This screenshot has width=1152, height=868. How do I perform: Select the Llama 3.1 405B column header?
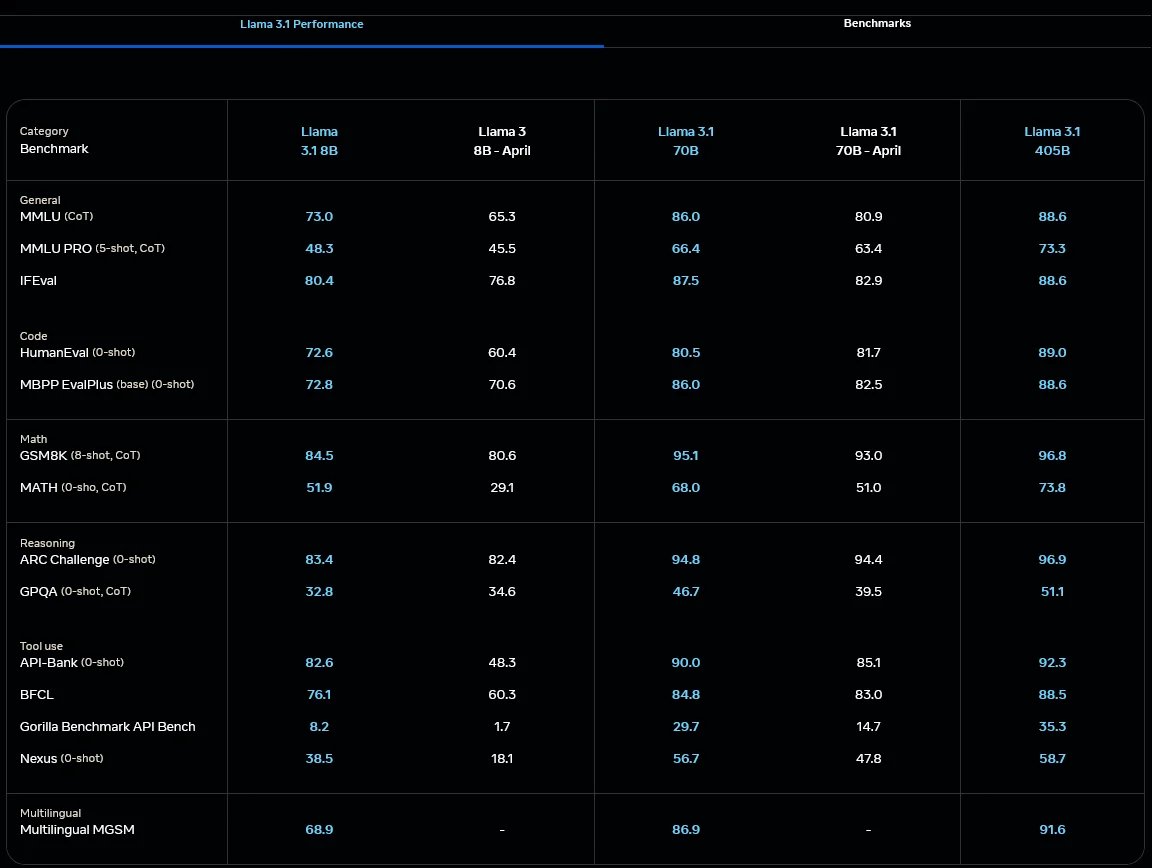(1052, 141)
